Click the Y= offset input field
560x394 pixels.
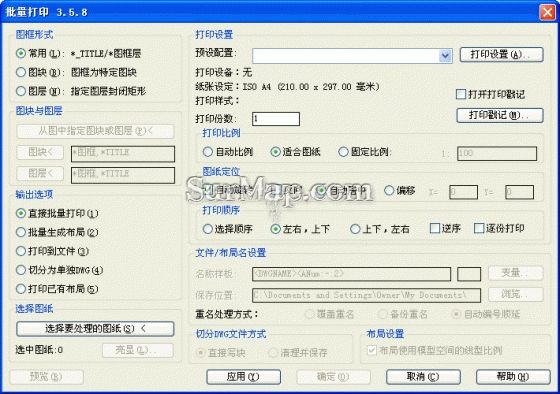coord(519,192)
